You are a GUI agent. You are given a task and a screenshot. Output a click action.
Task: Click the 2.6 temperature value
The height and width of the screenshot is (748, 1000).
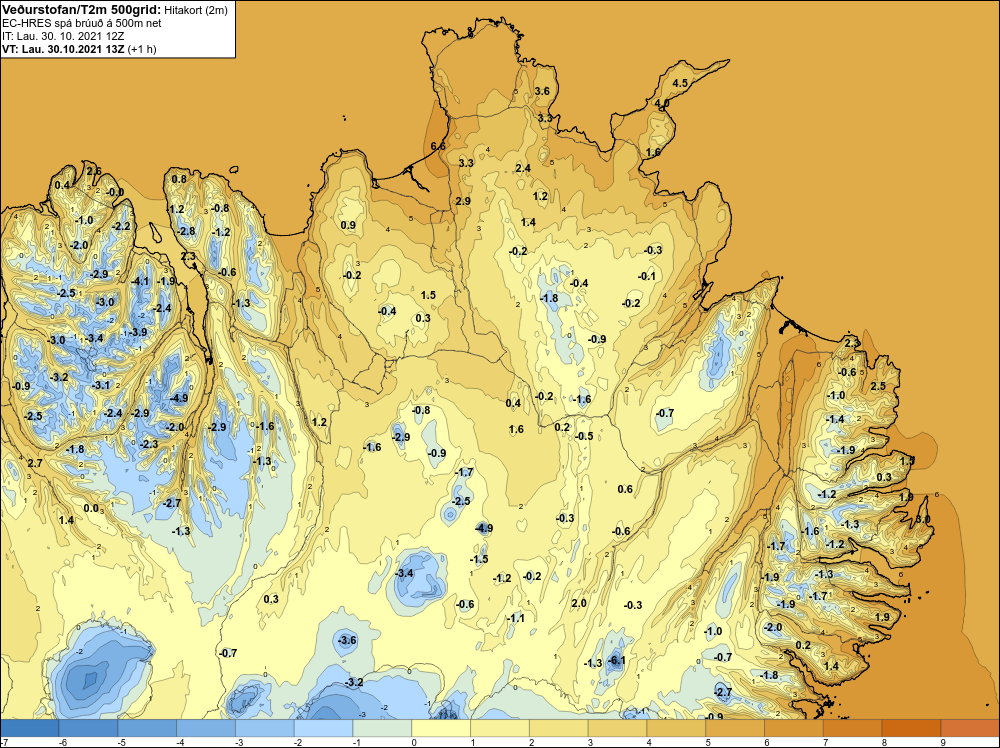coord(94,171)
